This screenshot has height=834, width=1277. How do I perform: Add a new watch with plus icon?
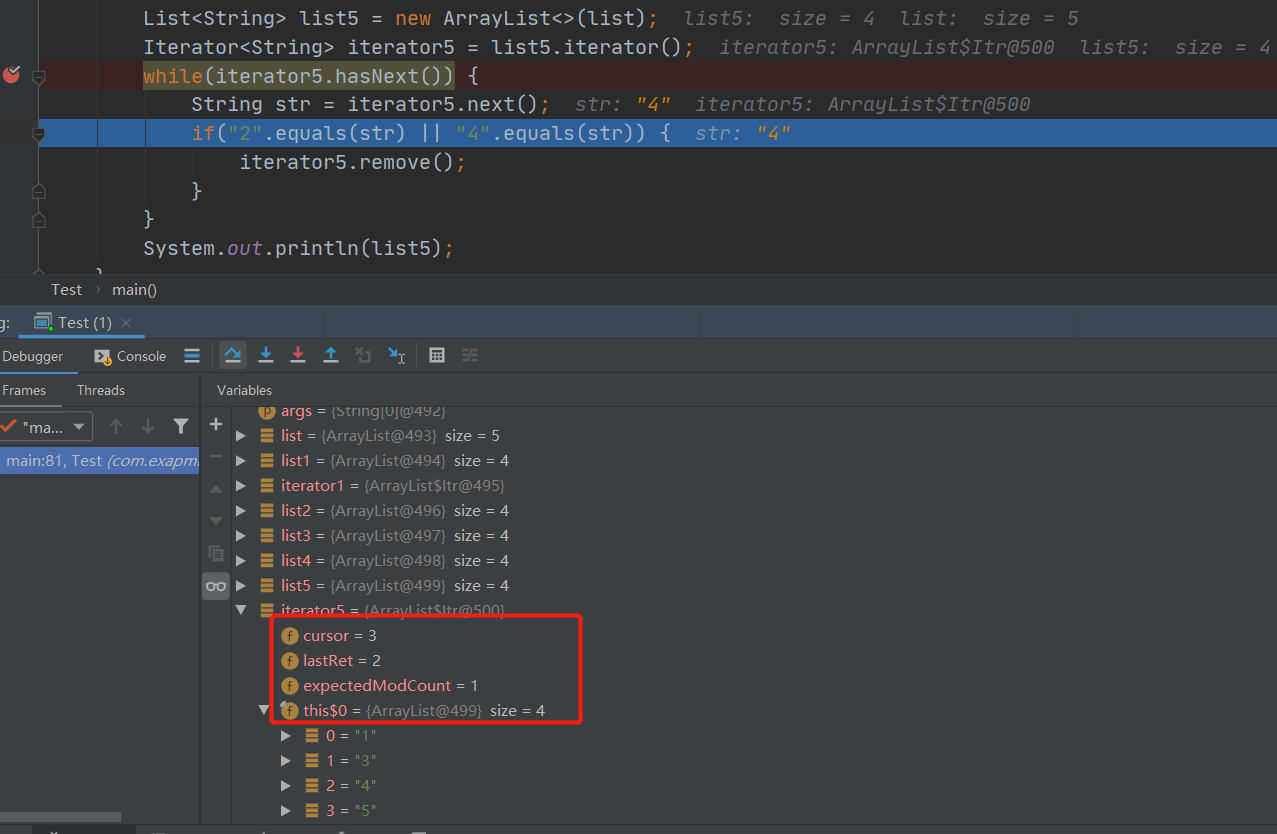pyautogui.click(x=216, y=425)
